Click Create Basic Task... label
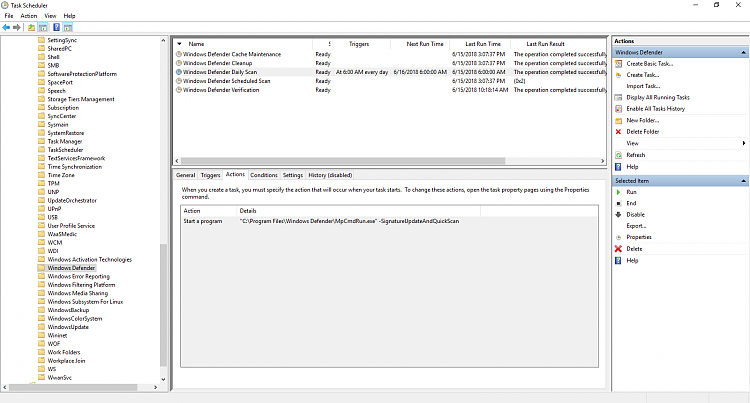 click(x=650, y=64)
